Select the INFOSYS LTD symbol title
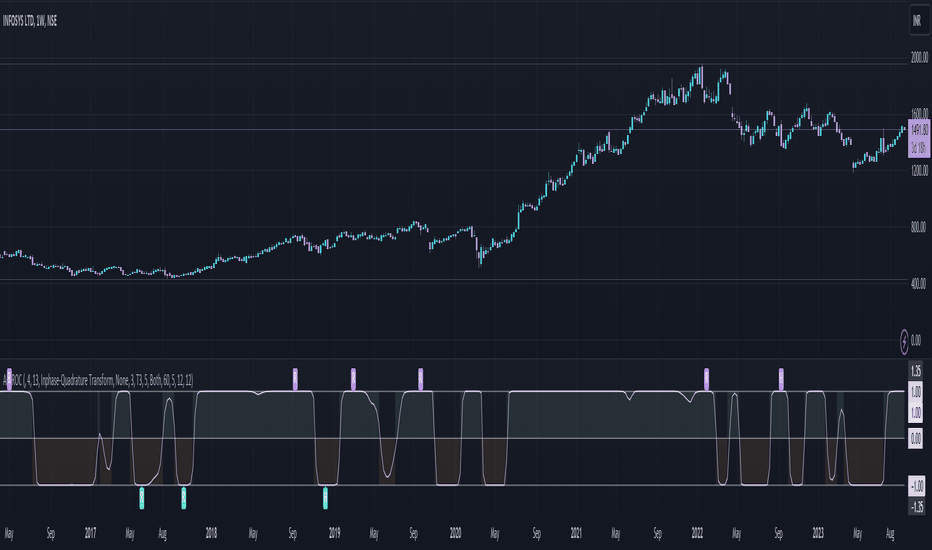The image size is (932, 550). (30, 21)
